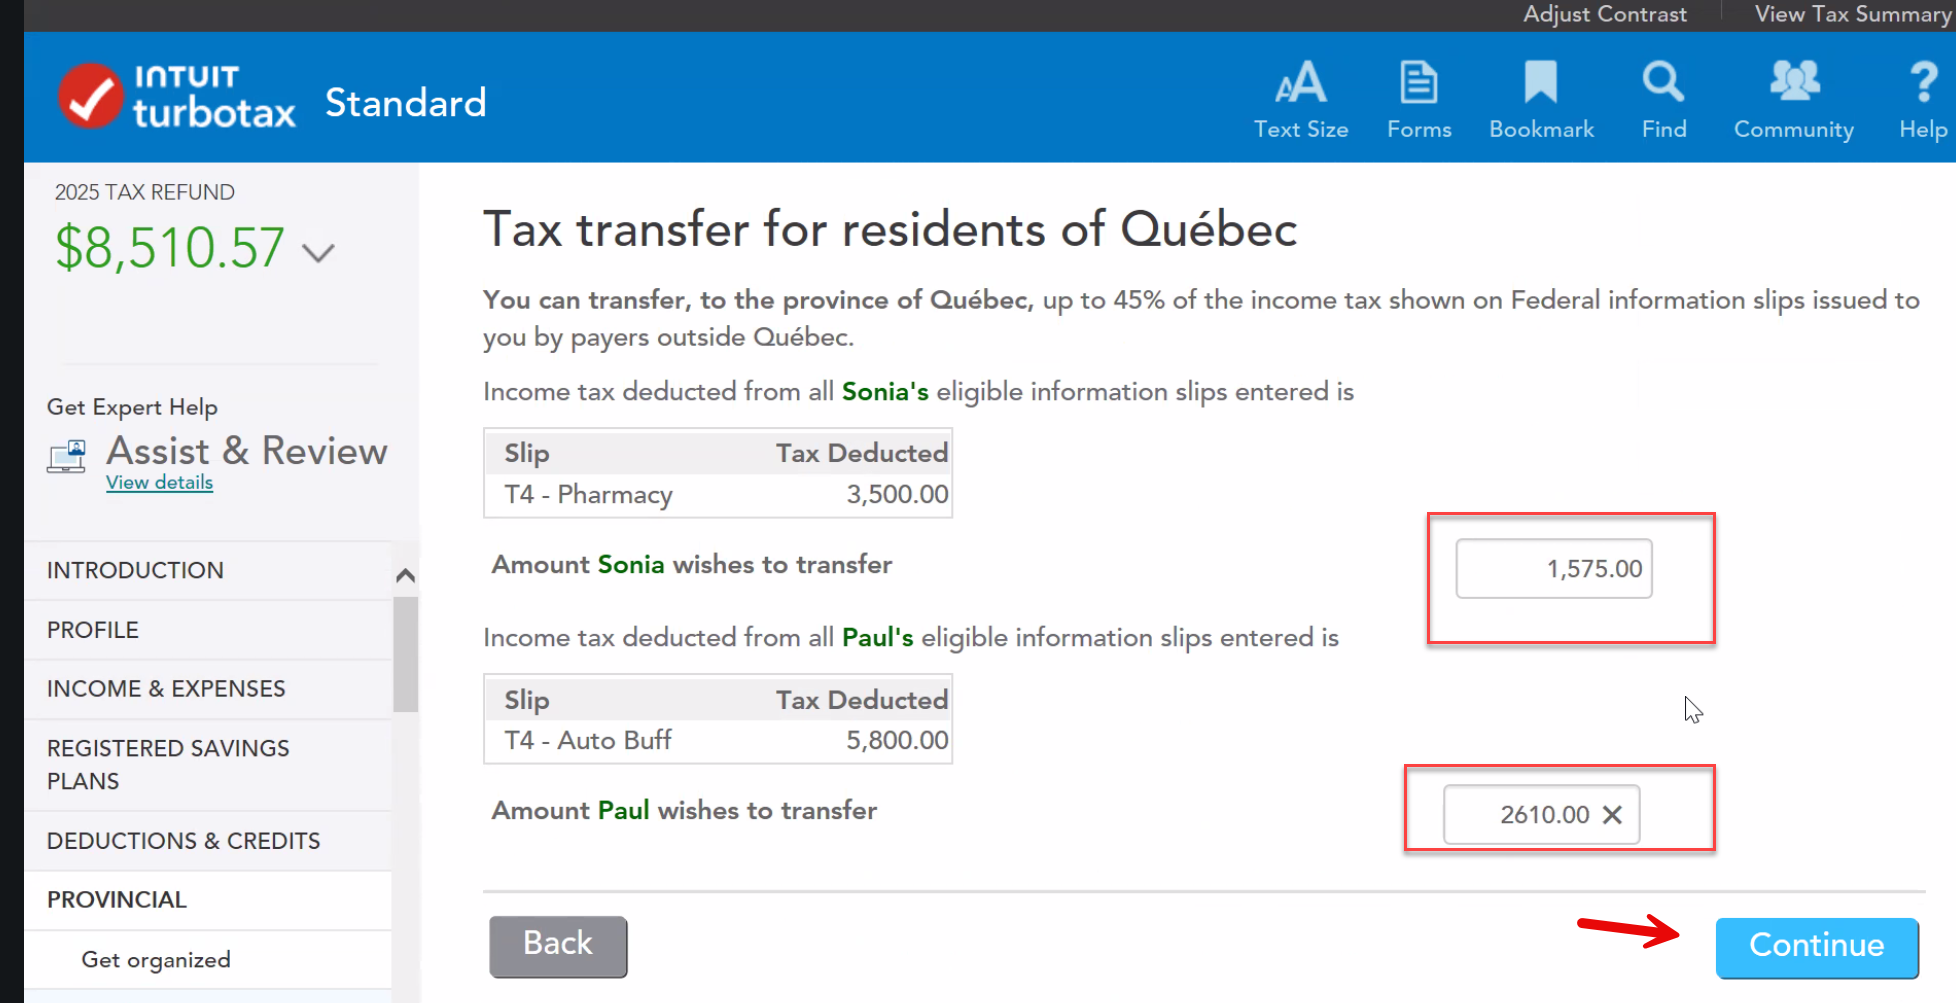Viewport: 1956px width, 1003px height.
Task: Click the Assist & Review computer icon
Action: coord(67,456)
